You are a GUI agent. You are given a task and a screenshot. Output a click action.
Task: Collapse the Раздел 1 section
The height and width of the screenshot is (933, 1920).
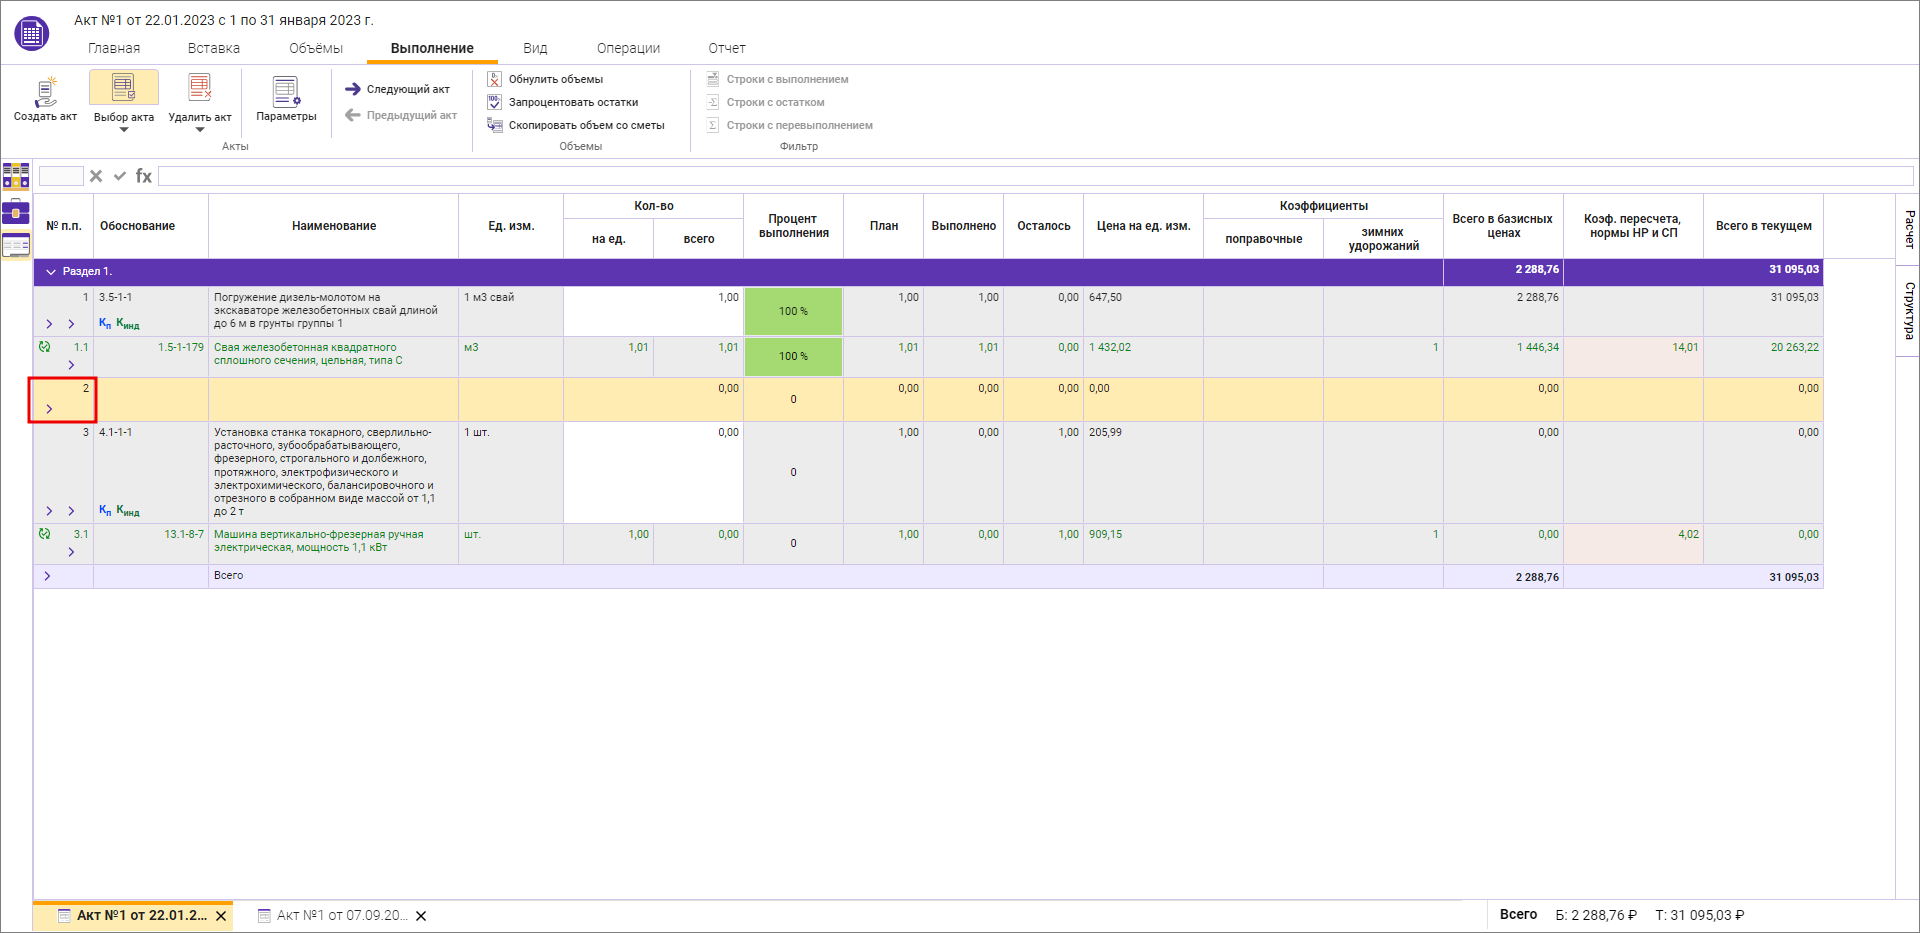click(51, 272)
